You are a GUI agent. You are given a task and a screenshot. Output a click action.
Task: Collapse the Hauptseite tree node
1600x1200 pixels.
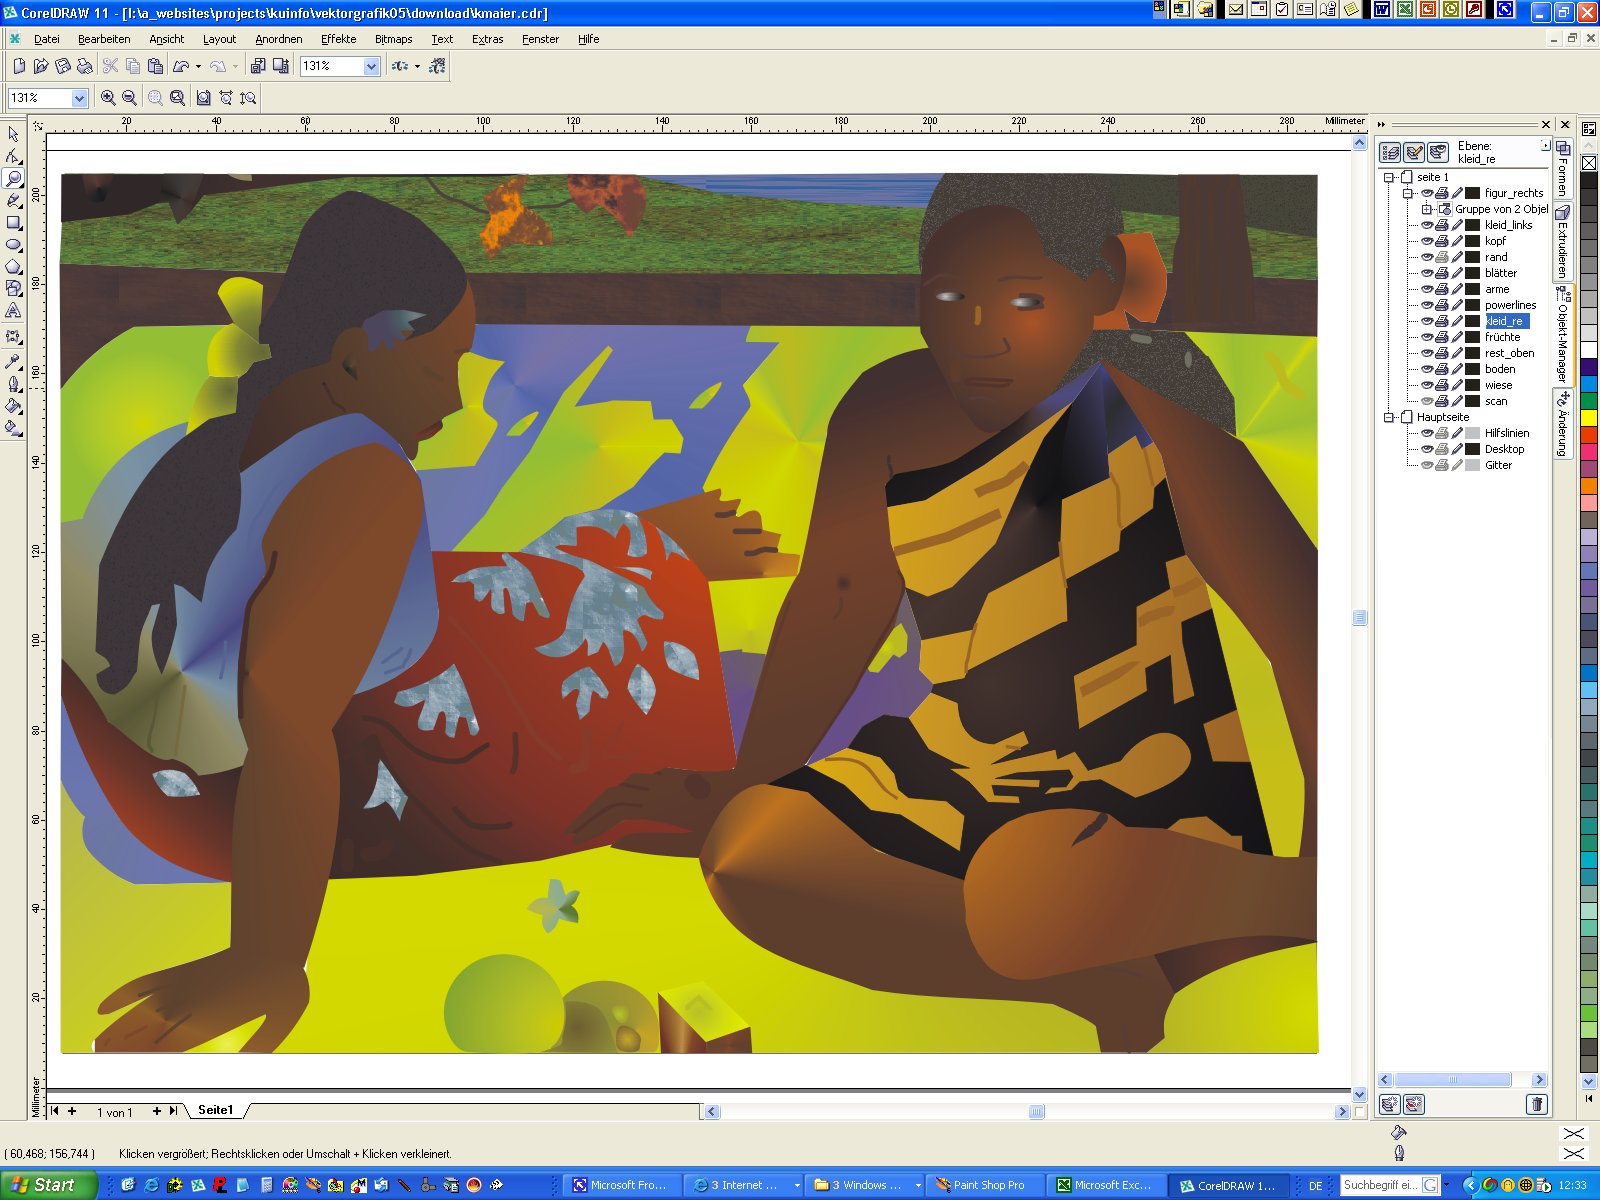pyautogui.click(x=1388, y=417)
